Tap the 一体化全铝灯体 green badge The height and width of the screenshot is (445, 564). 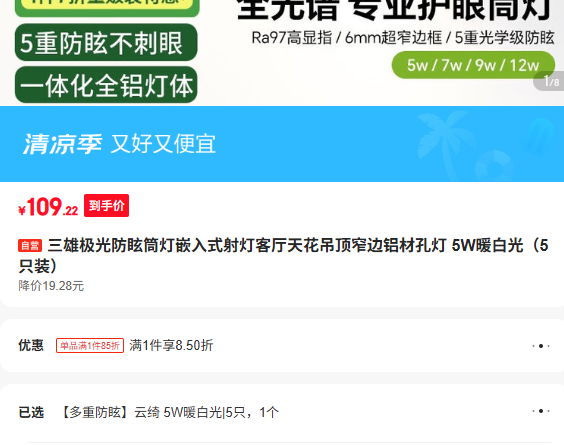(x=106, y=85)
